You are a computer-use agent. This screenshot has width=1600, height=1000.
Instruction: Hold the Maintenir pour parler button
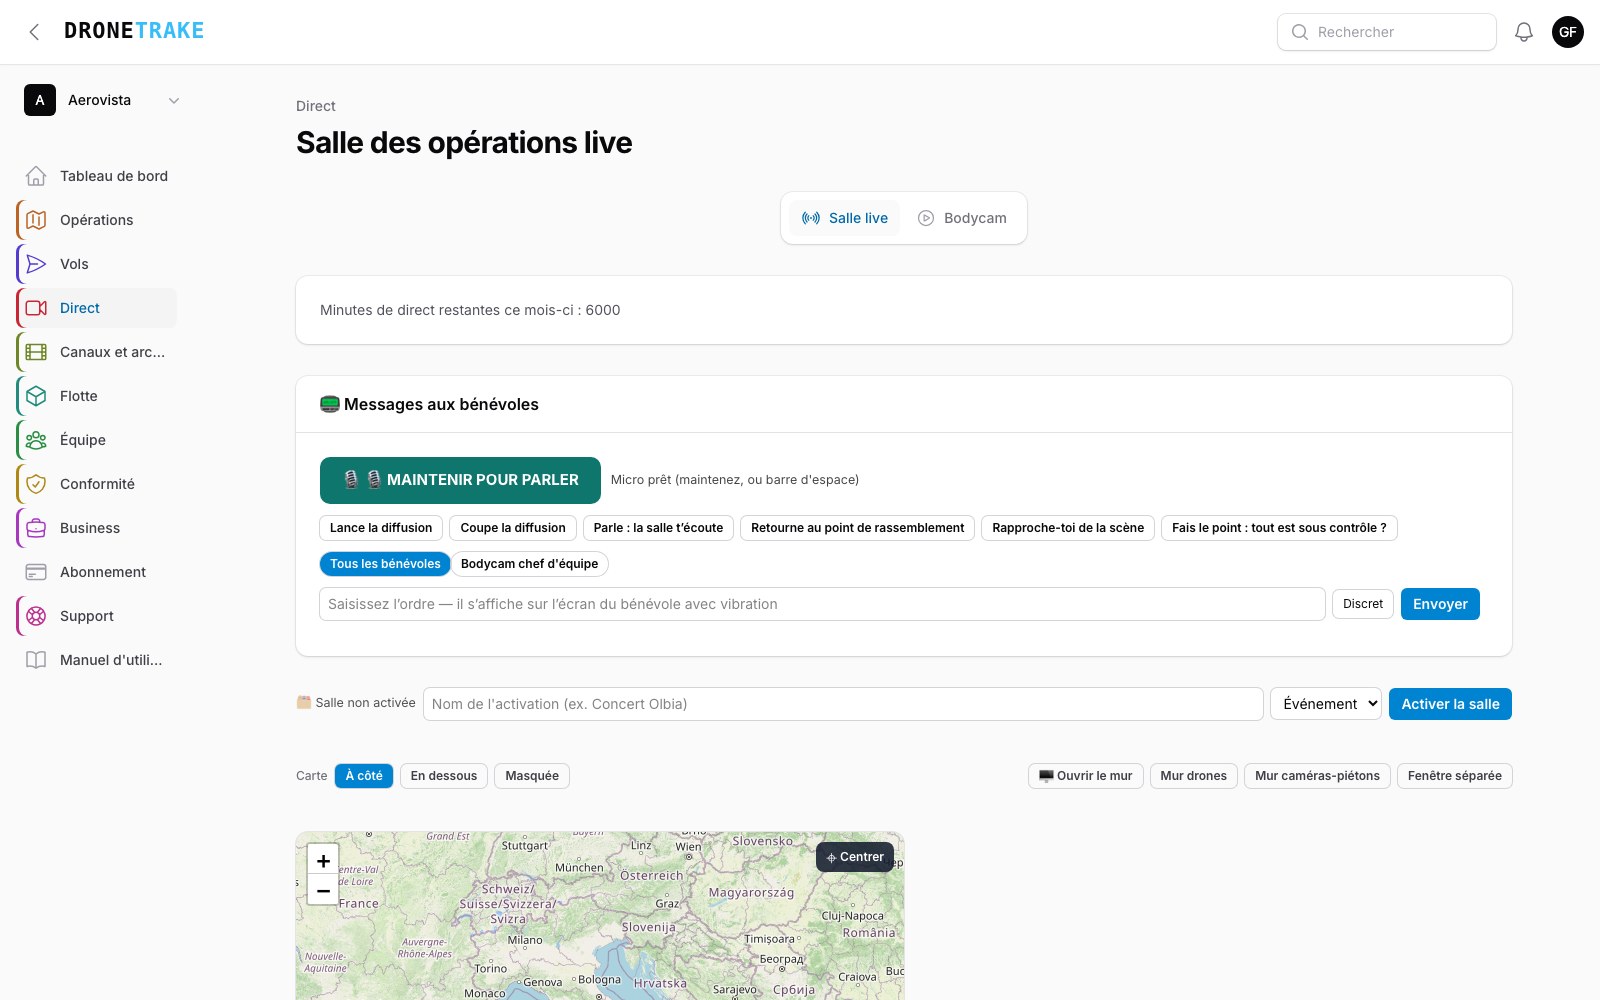tap(460, 480)
